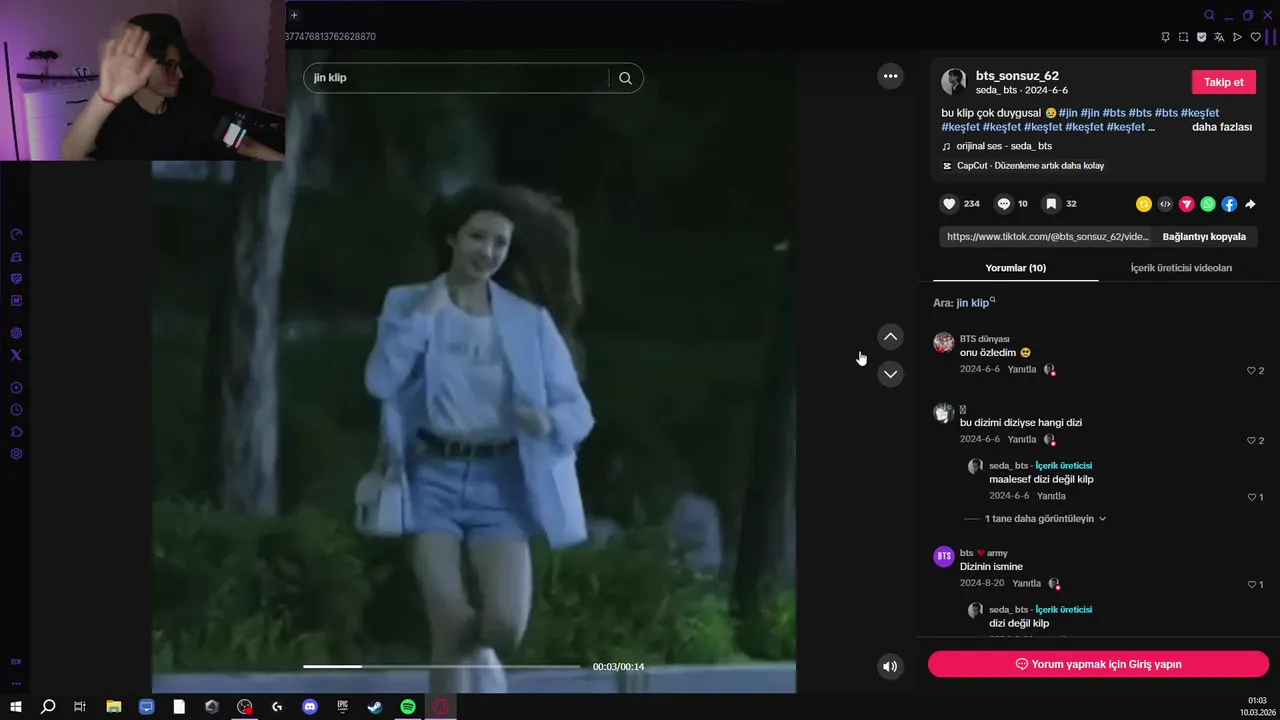1280x720 pixels.
Task: Open Epic Games Launcher from the taskbar
Action: (343, 707)
